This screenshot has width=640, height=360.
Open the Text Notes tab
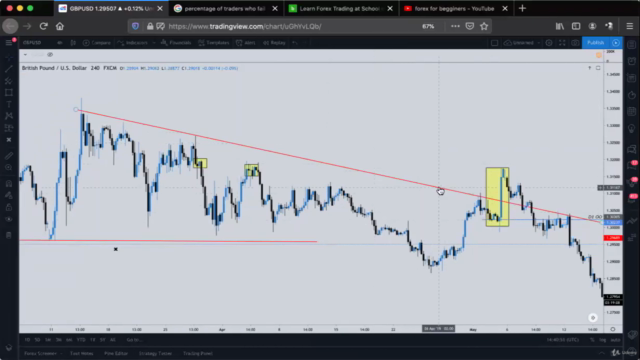click(82, 353)
